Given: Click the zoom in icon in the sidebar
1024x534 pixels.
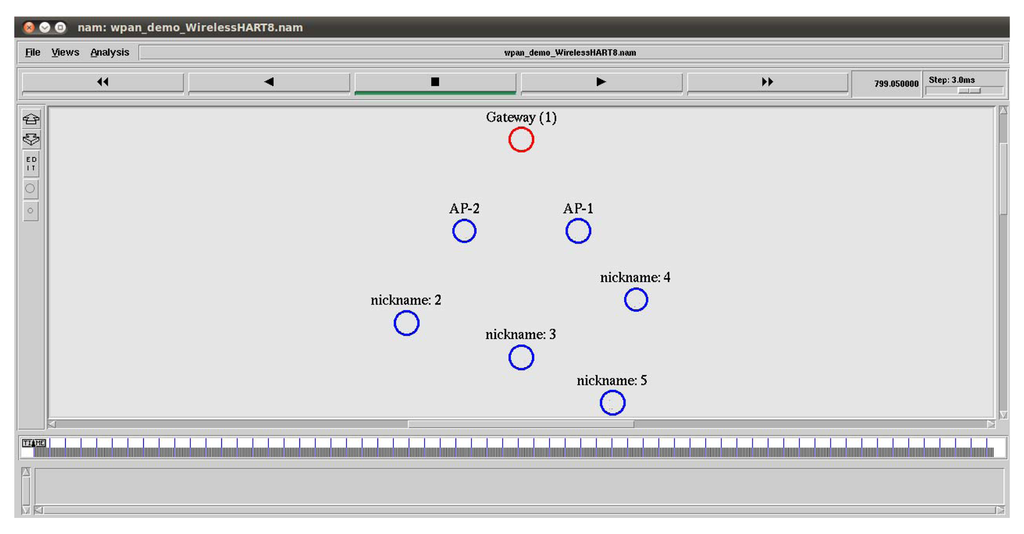Looking at the screenshot, I should click(31, 119).
